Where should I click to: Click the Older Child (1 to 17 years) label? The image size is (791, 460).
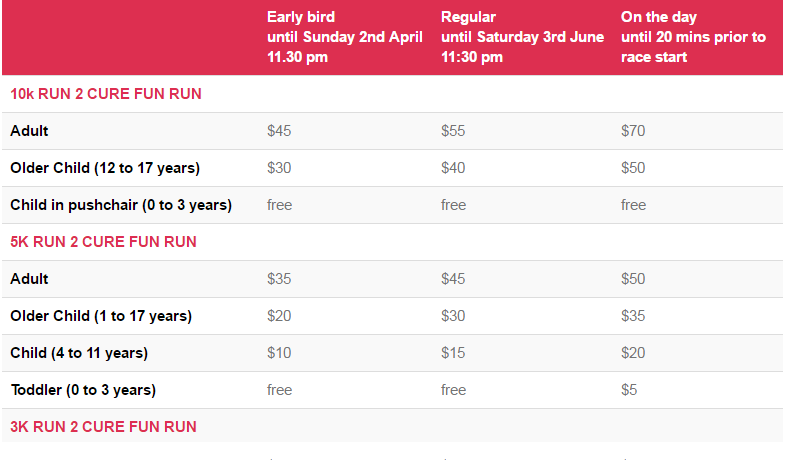101,316
